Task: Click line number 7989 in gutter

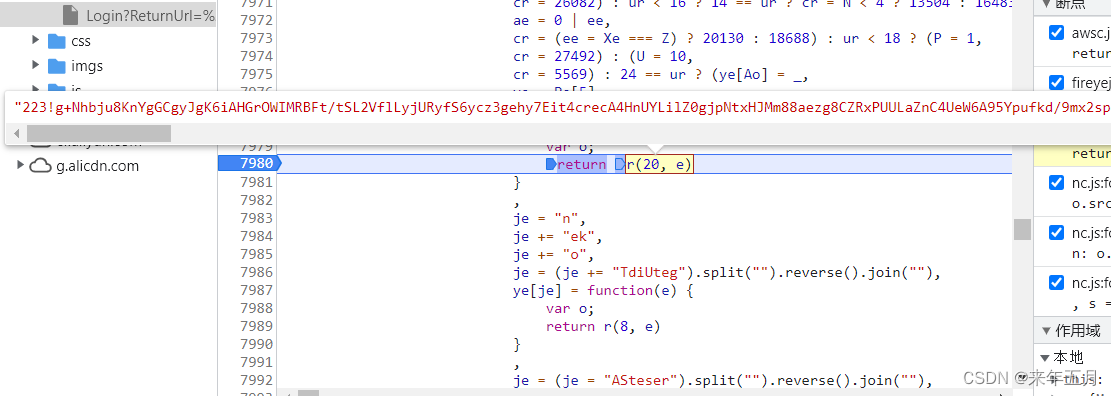Action: point(256,326)
